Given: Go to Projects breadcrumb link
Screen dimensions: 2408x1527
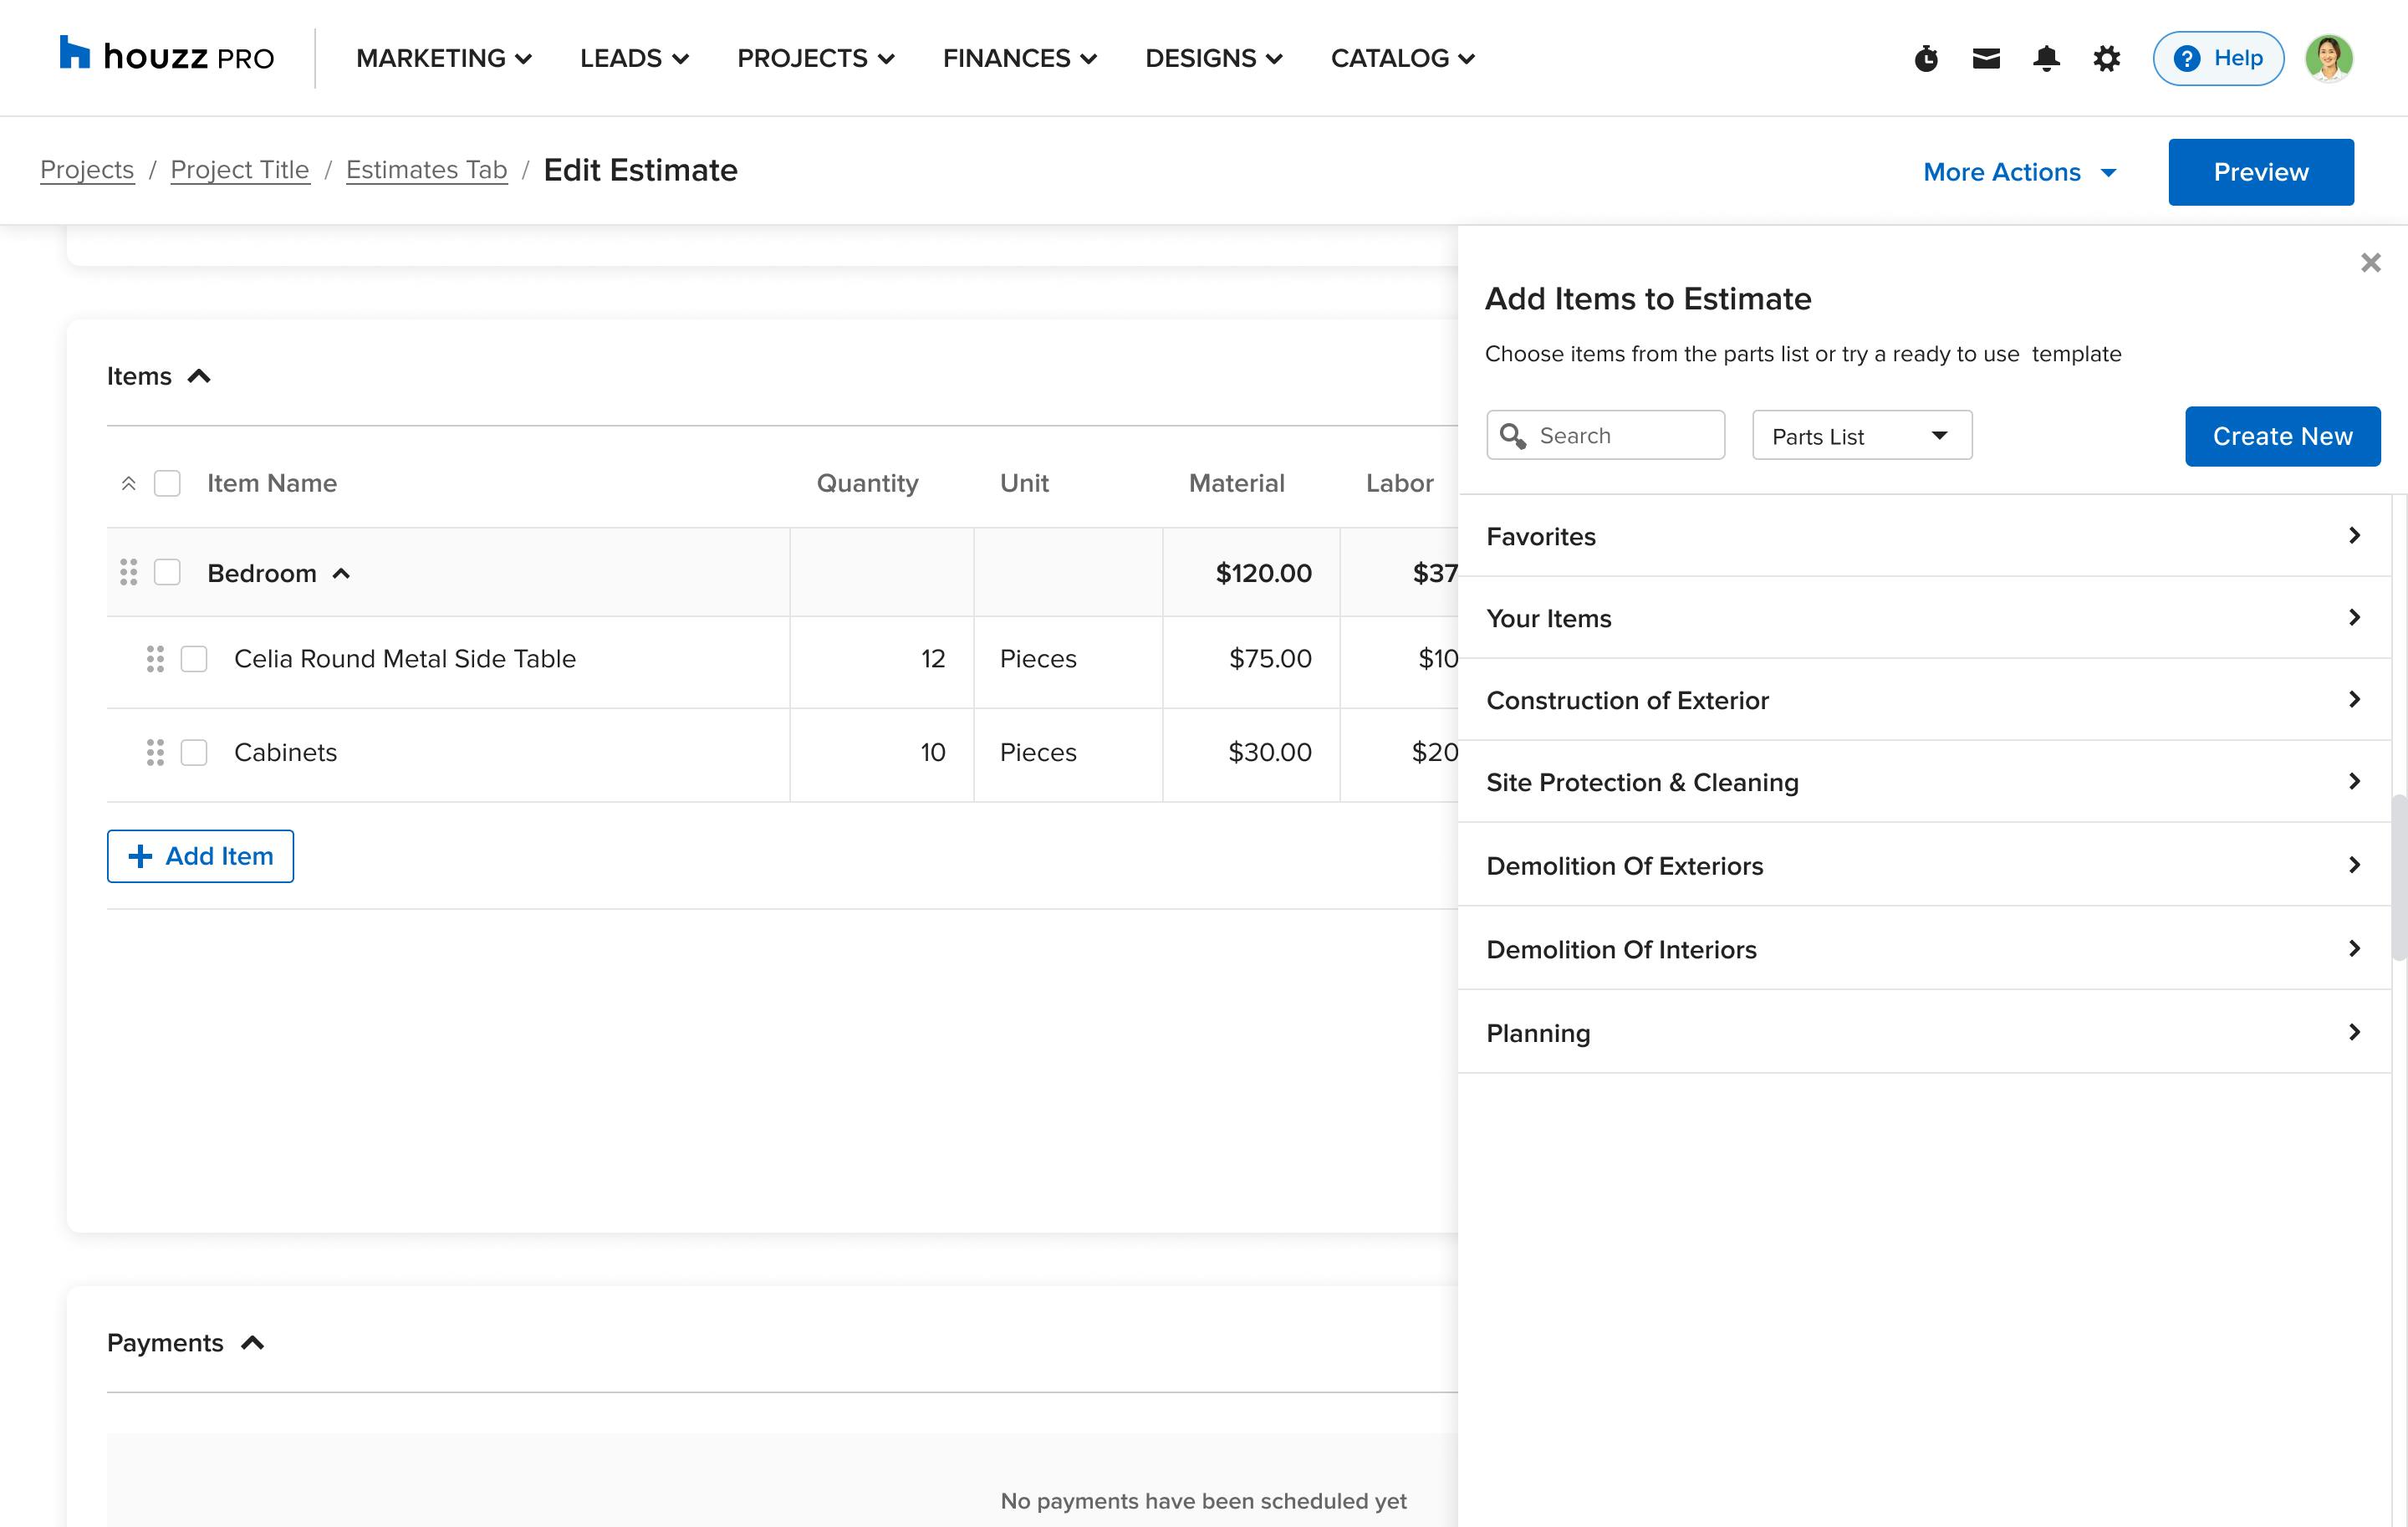Looking at the screenshot, I should tap(87, 170).
